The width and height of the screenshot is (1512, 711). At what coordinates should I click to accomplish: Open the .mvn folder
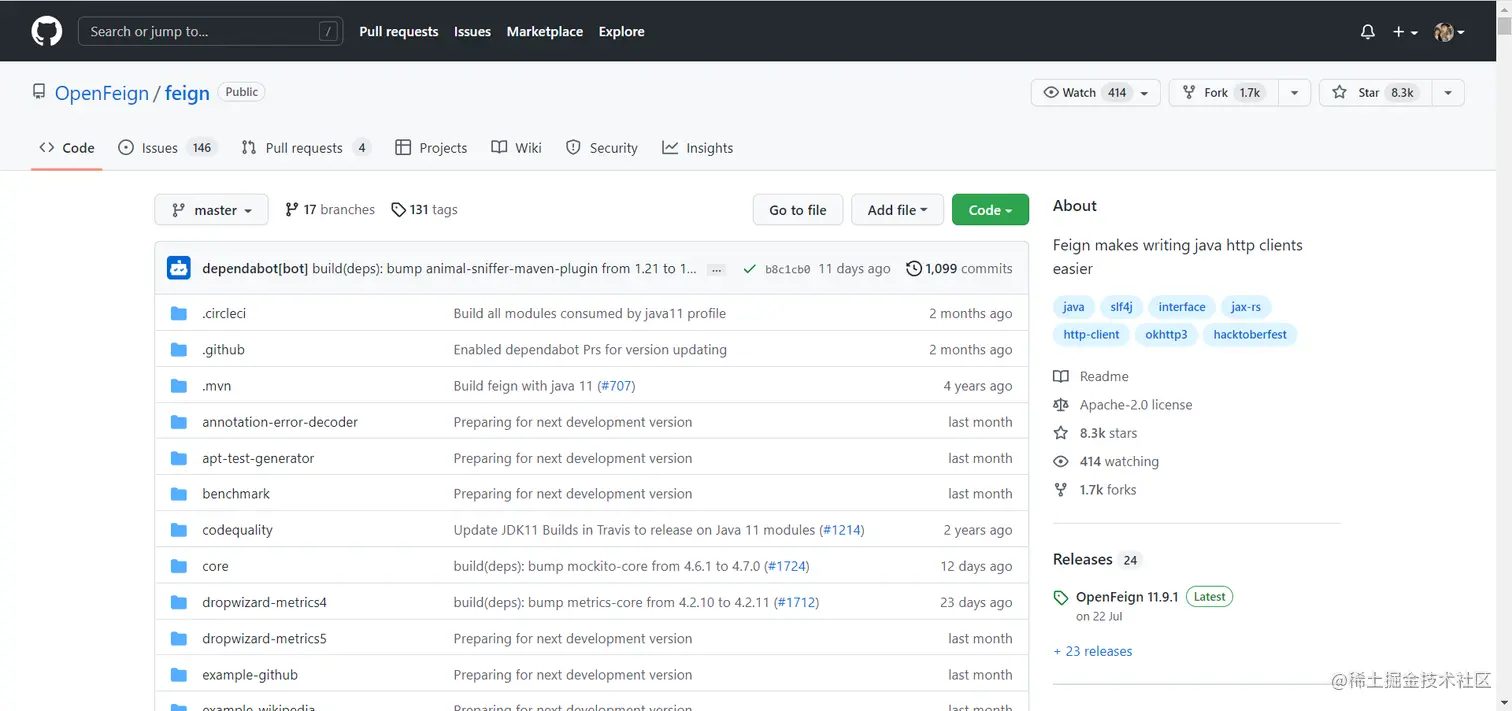coord(216,386)
